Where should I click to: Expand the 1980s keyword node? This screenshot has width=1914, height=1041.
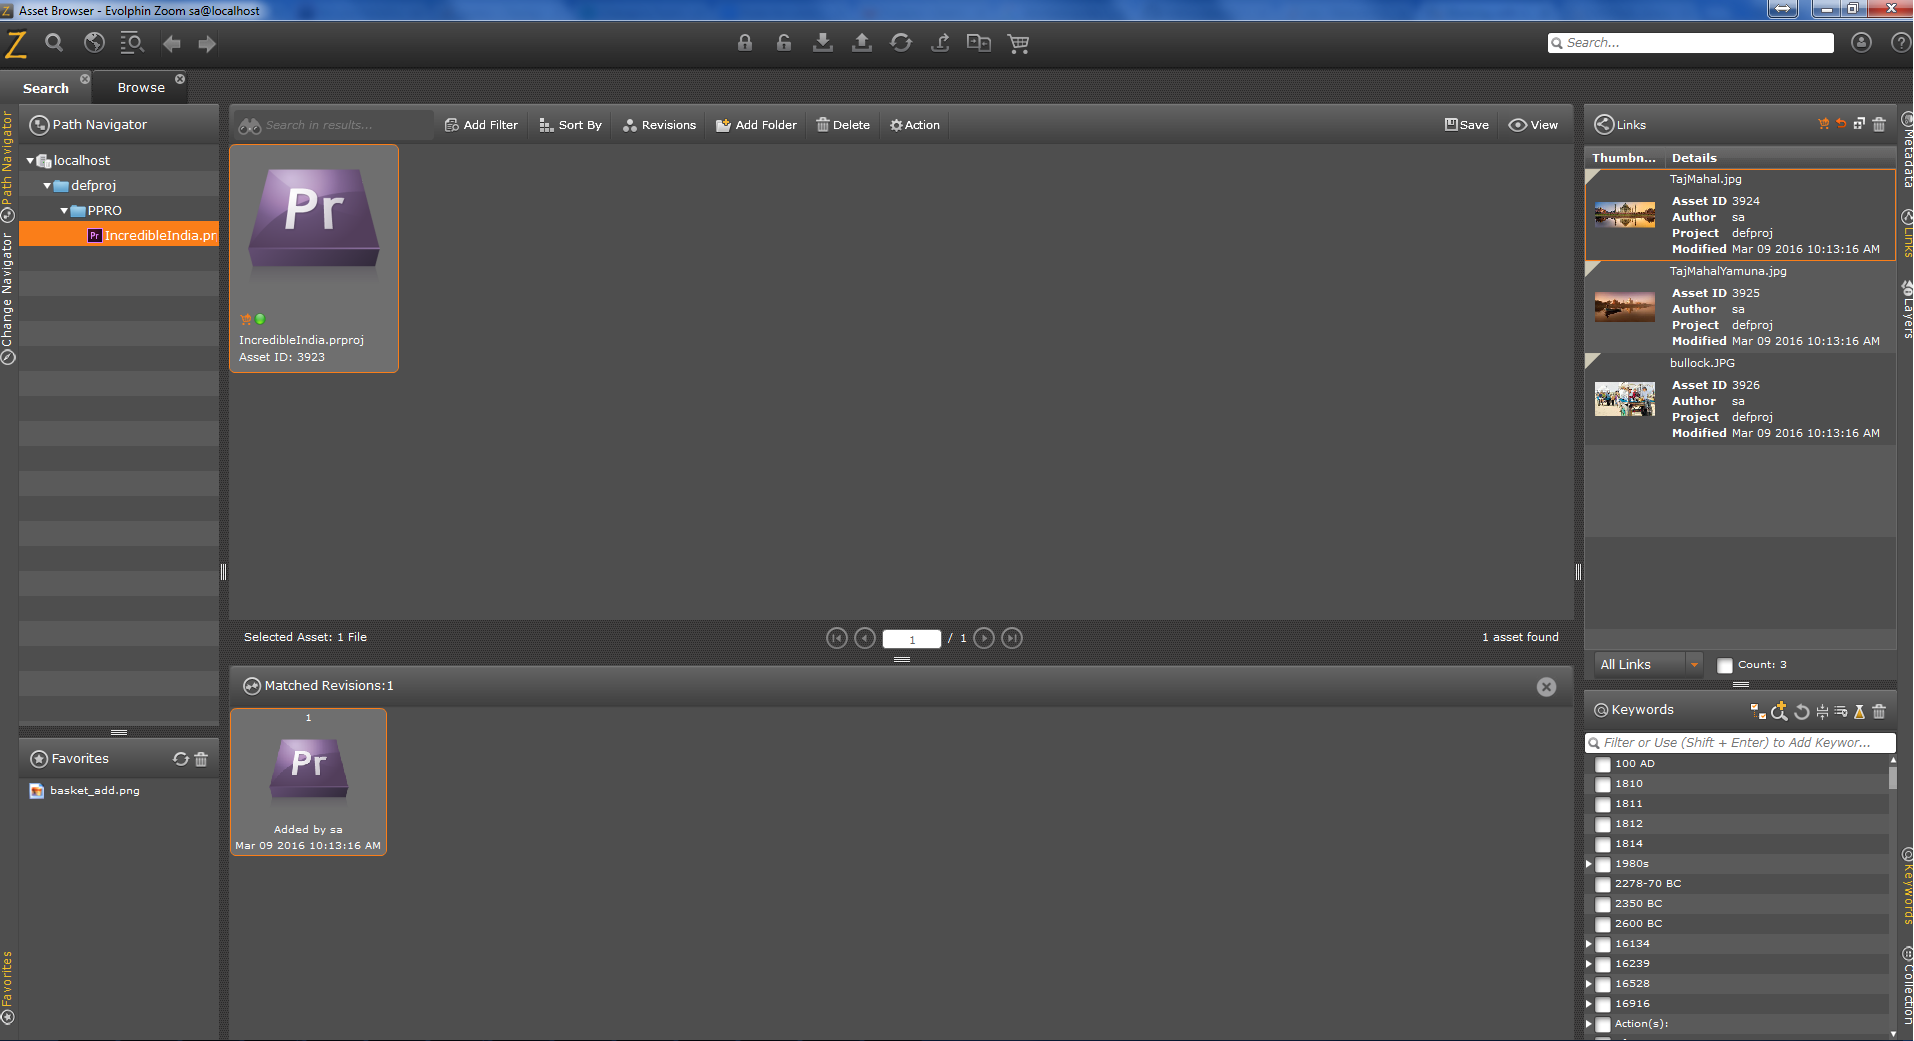click(1588, 863)
